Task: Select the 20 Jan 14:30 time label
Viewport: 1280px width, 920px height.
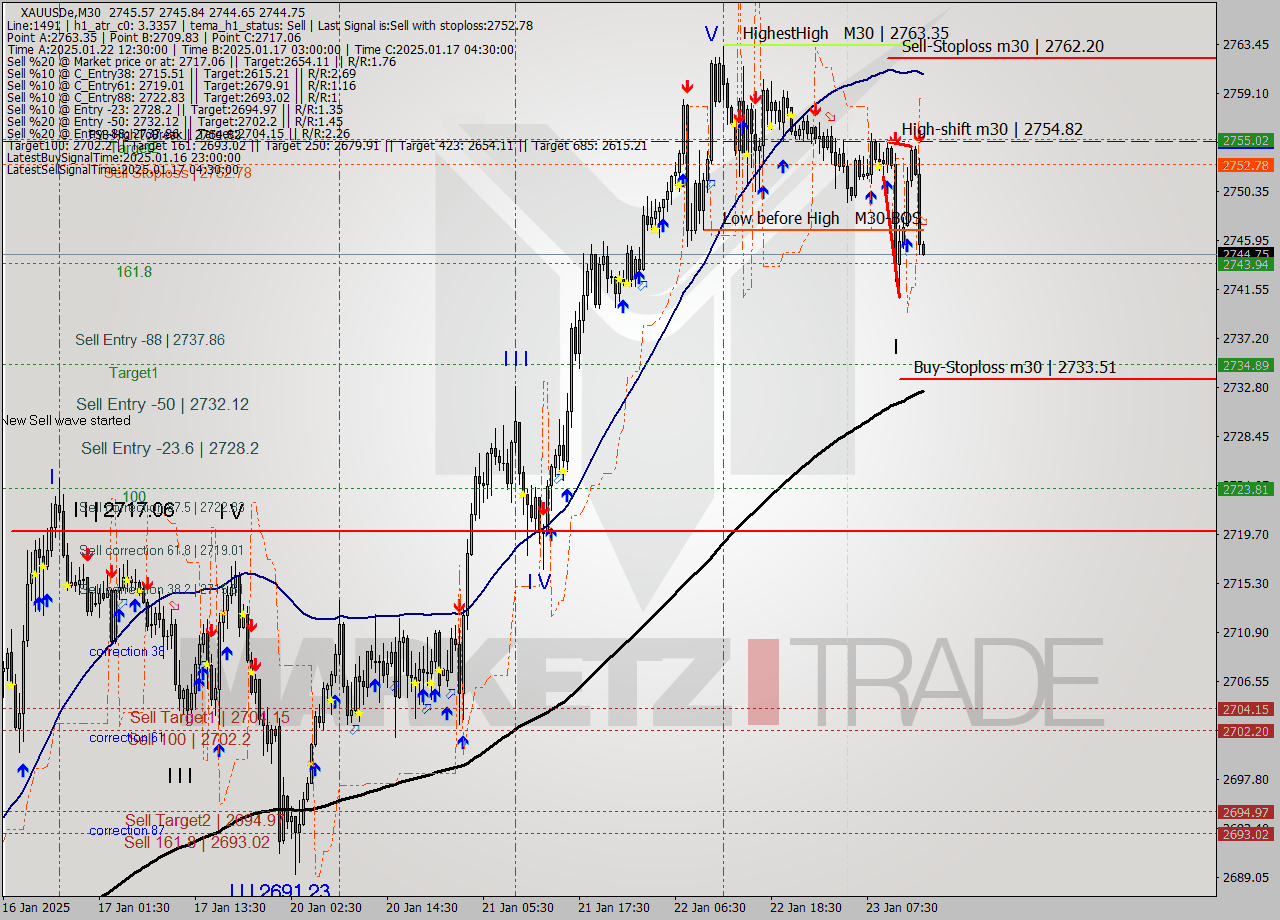Action: tap(421, 908)
